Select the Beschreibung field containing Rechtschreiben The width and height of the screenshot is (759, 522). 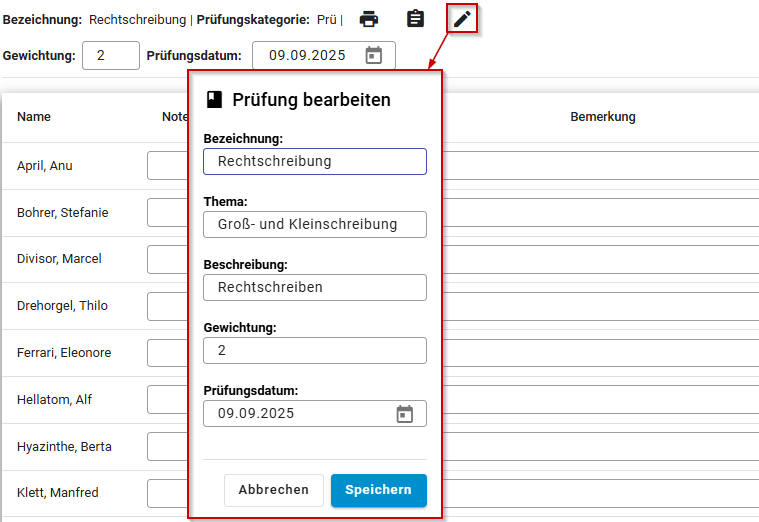(x=315, y=287)
